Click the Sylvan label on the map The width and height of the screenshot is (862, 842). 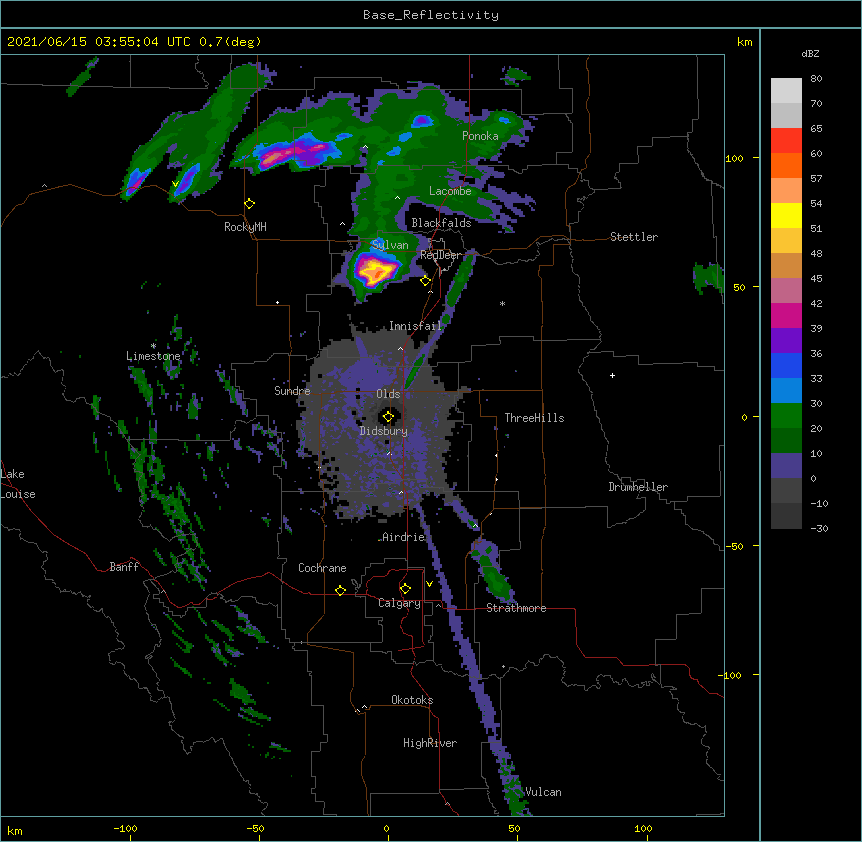point(390,245)
